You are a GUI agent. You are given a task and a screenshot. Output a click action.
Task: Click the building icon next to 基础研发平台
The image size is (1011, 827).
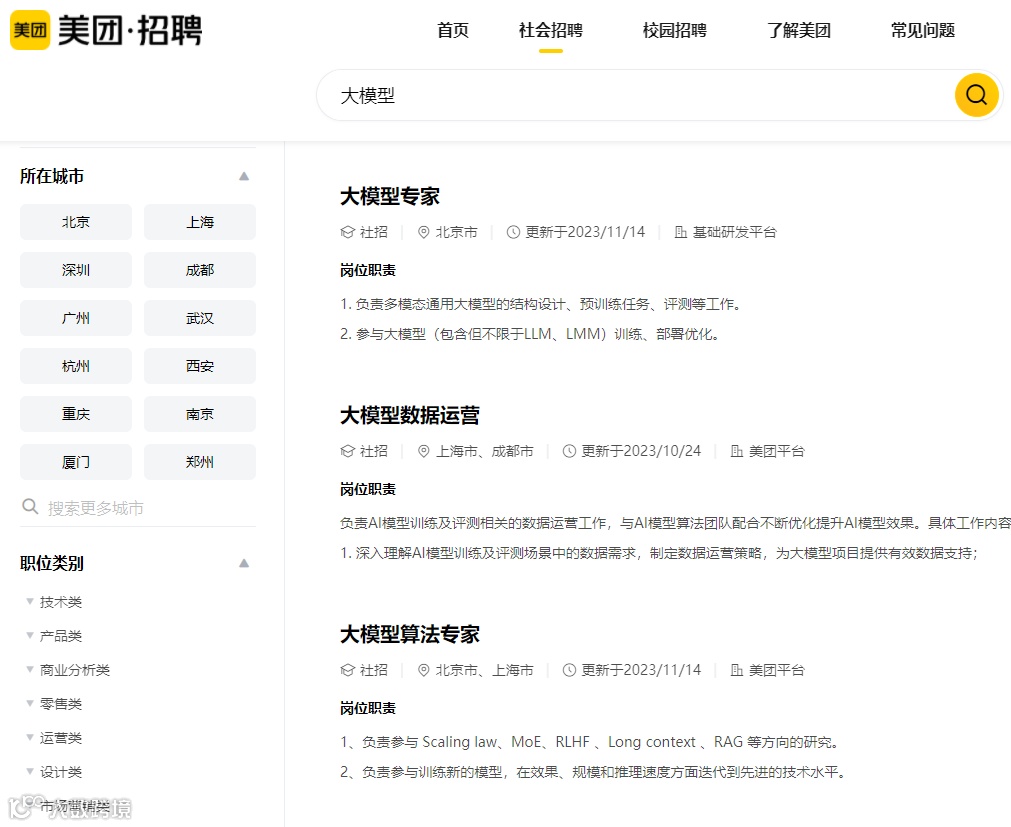(x=680, y=232)
